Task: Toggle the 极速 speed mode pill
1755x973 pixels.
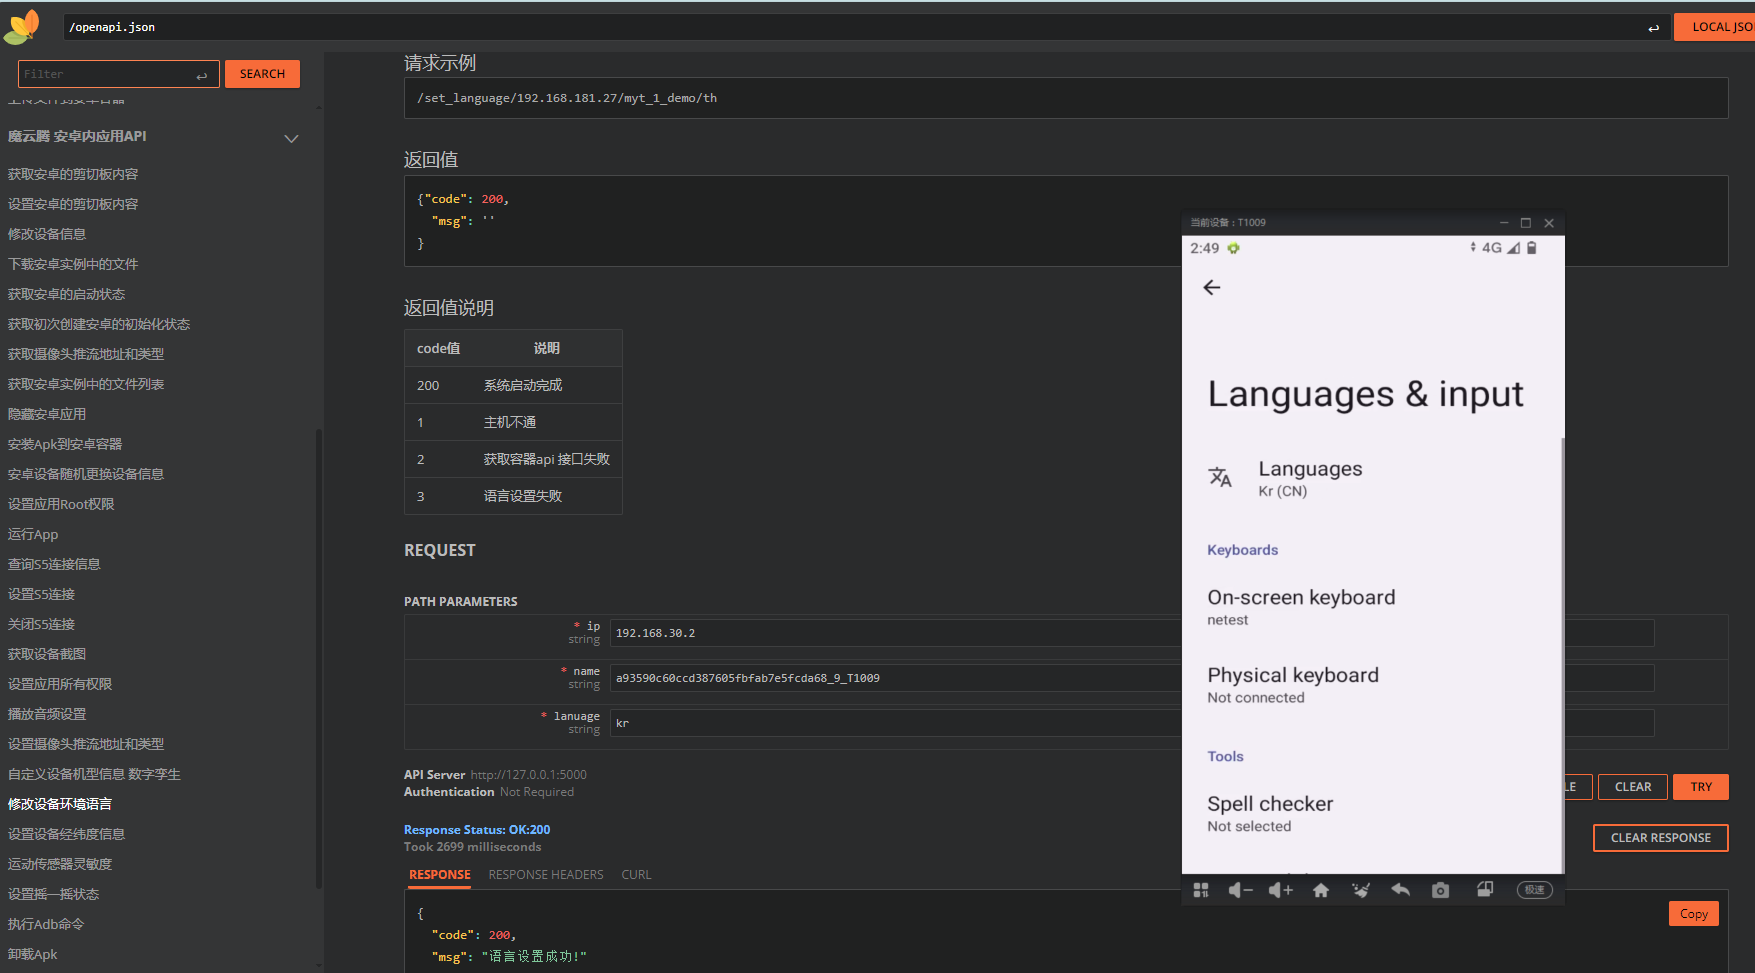Action: pos(1534,890)
